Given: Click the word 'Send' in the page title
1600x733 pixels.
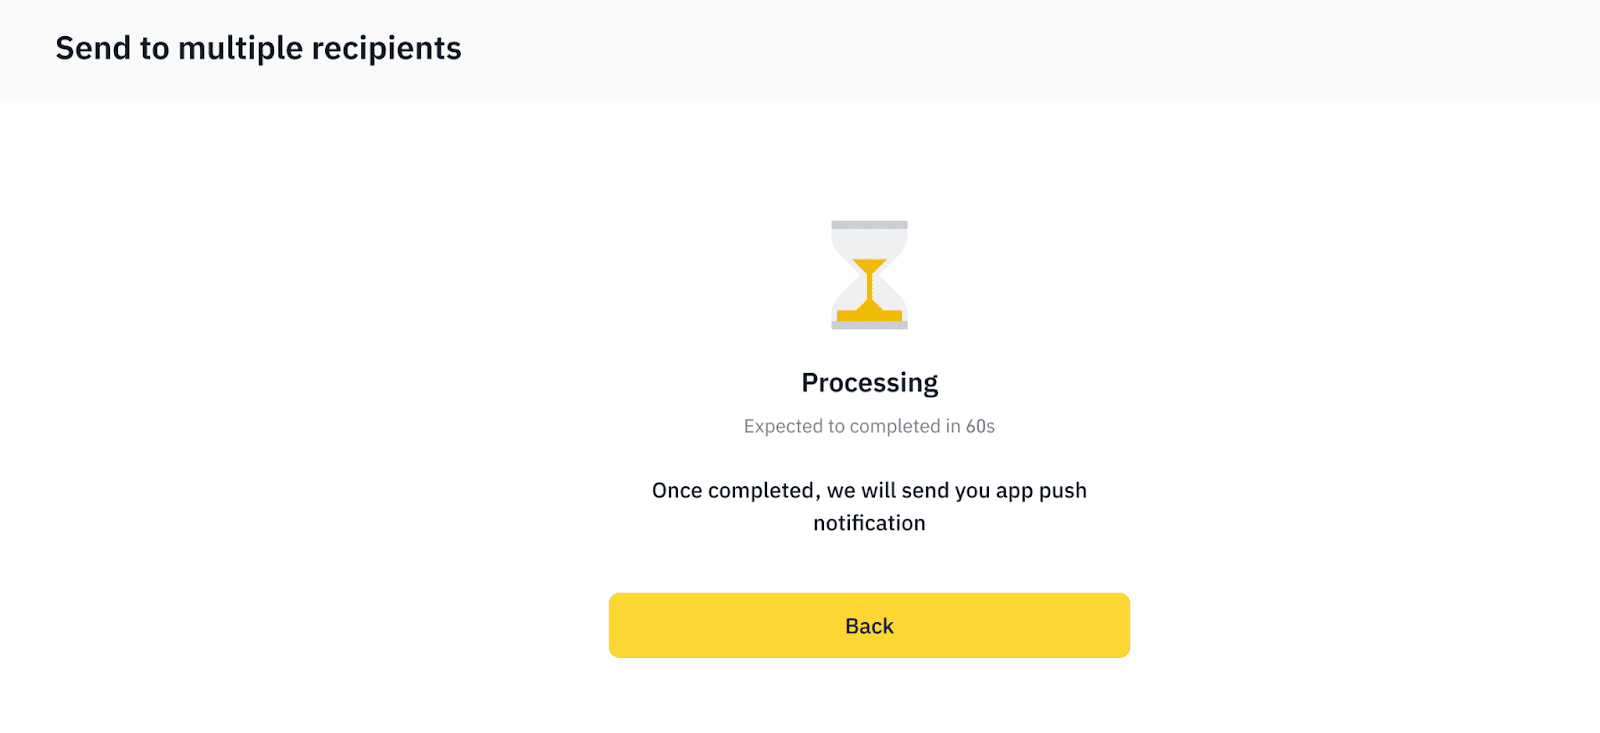Looking at the screenshot, I should tap(92, 48).
